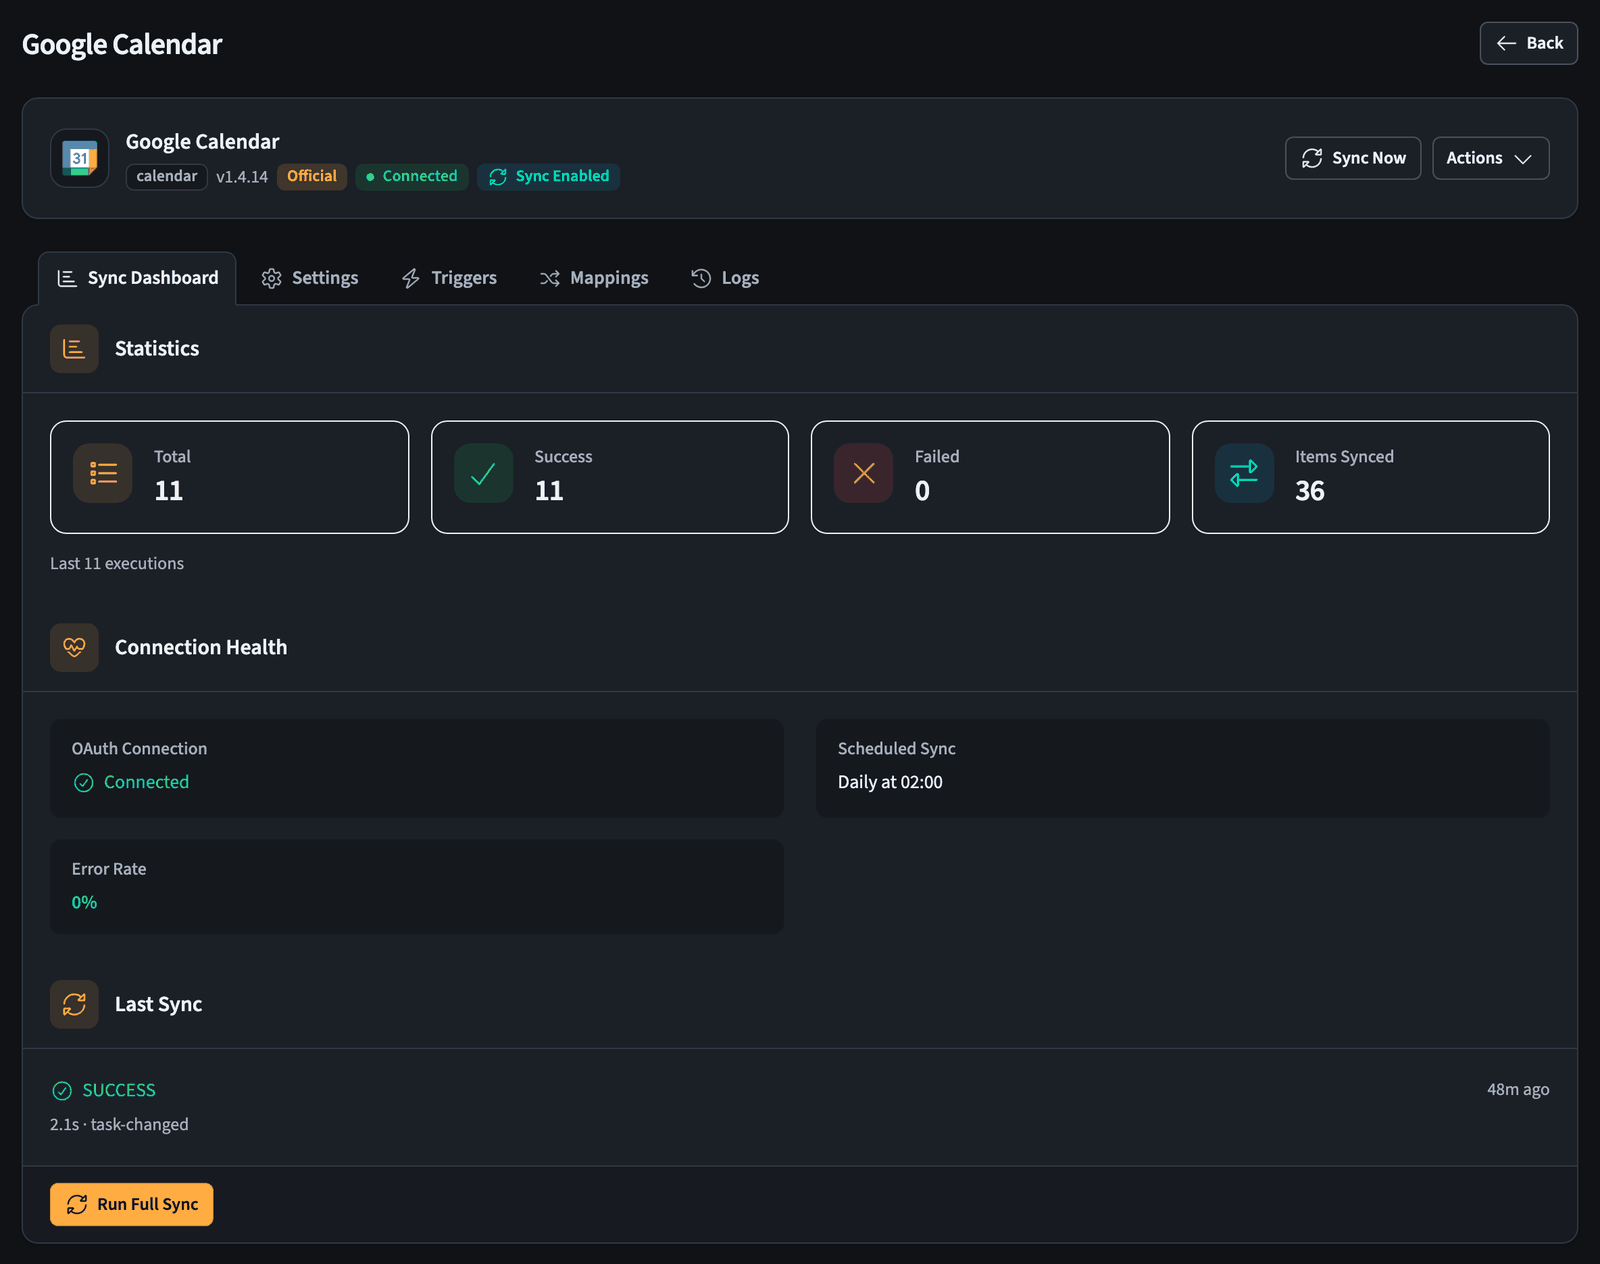Viewport: 1600px width, 1264px height.
Task: Open the Triggers tab
Action: [449, 278]
